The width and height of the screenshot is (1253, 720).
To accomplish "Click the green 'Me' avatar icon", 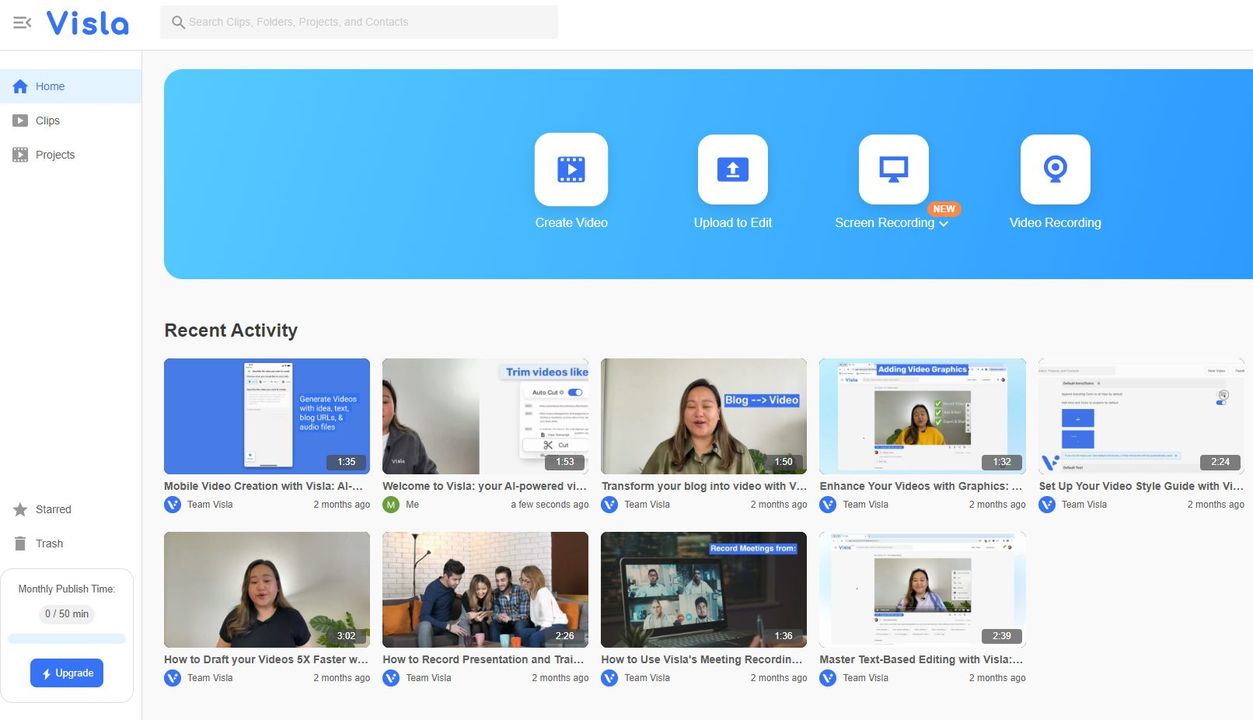I will point(391,505).
